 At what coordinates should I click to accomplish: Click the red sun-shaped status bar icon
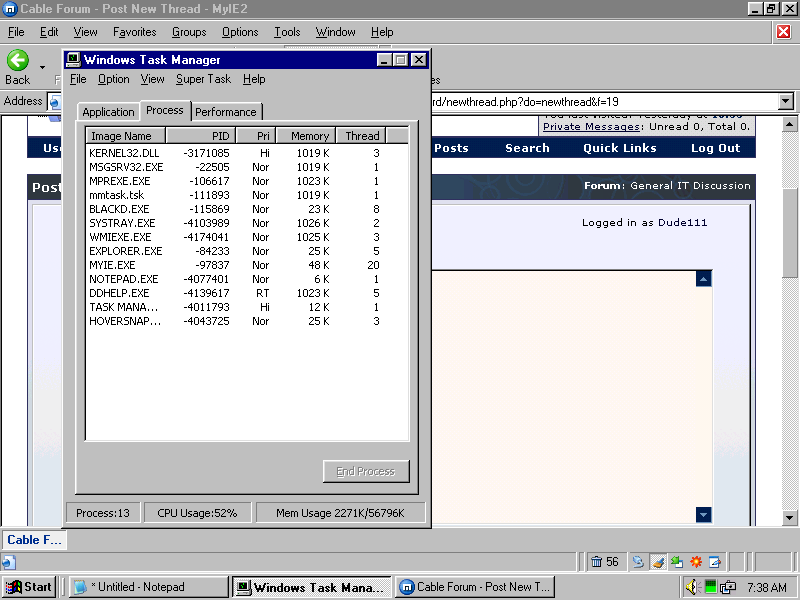point(696,562)
